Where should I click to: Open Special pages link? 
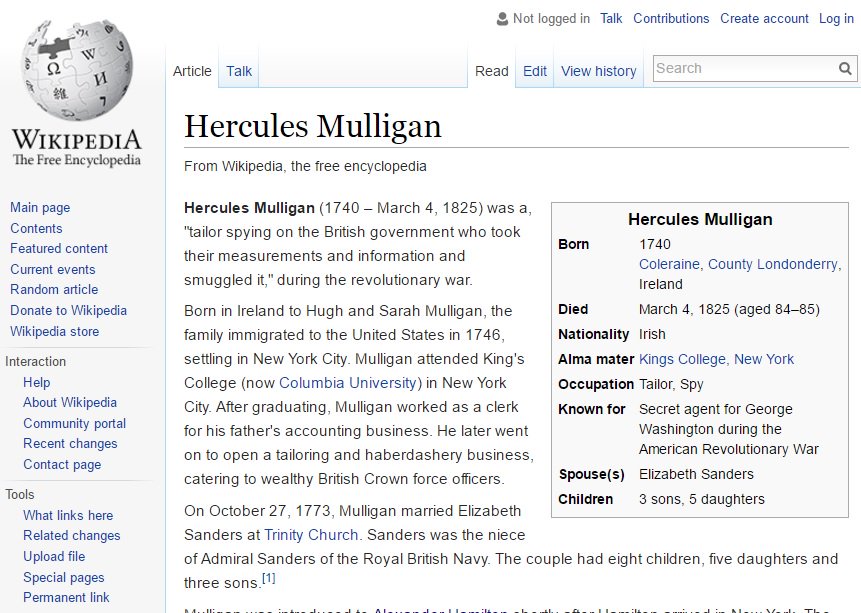tap(64, 577)
